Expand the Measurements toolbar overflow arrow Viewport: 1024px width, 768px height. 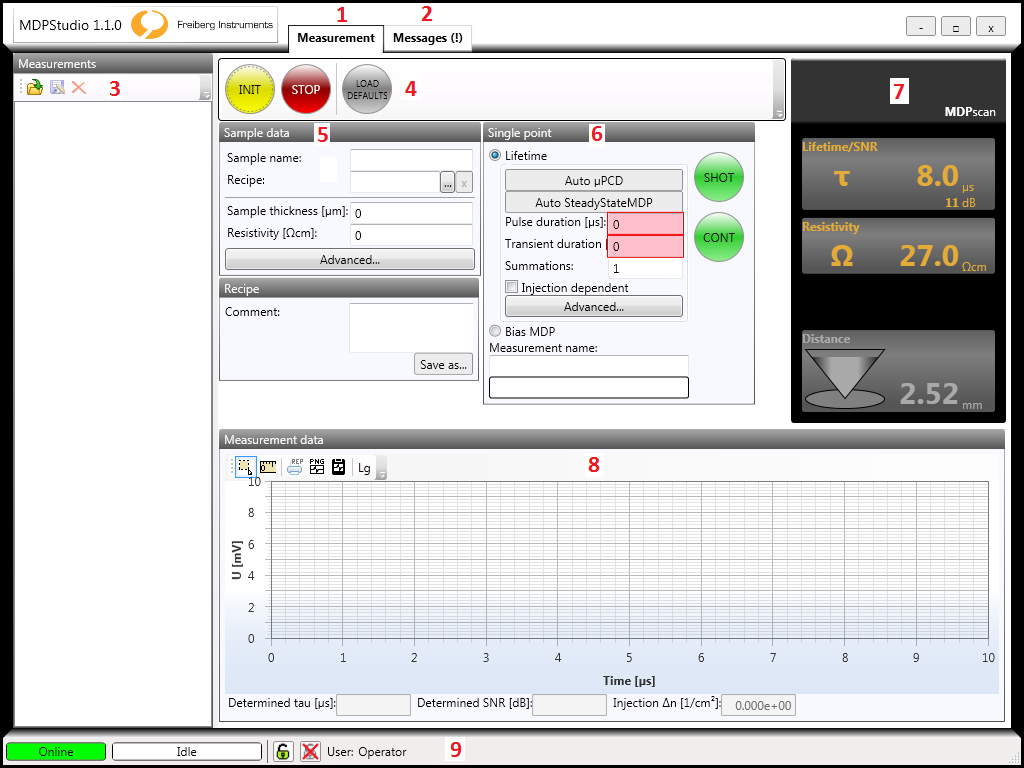tap(205, 93)
